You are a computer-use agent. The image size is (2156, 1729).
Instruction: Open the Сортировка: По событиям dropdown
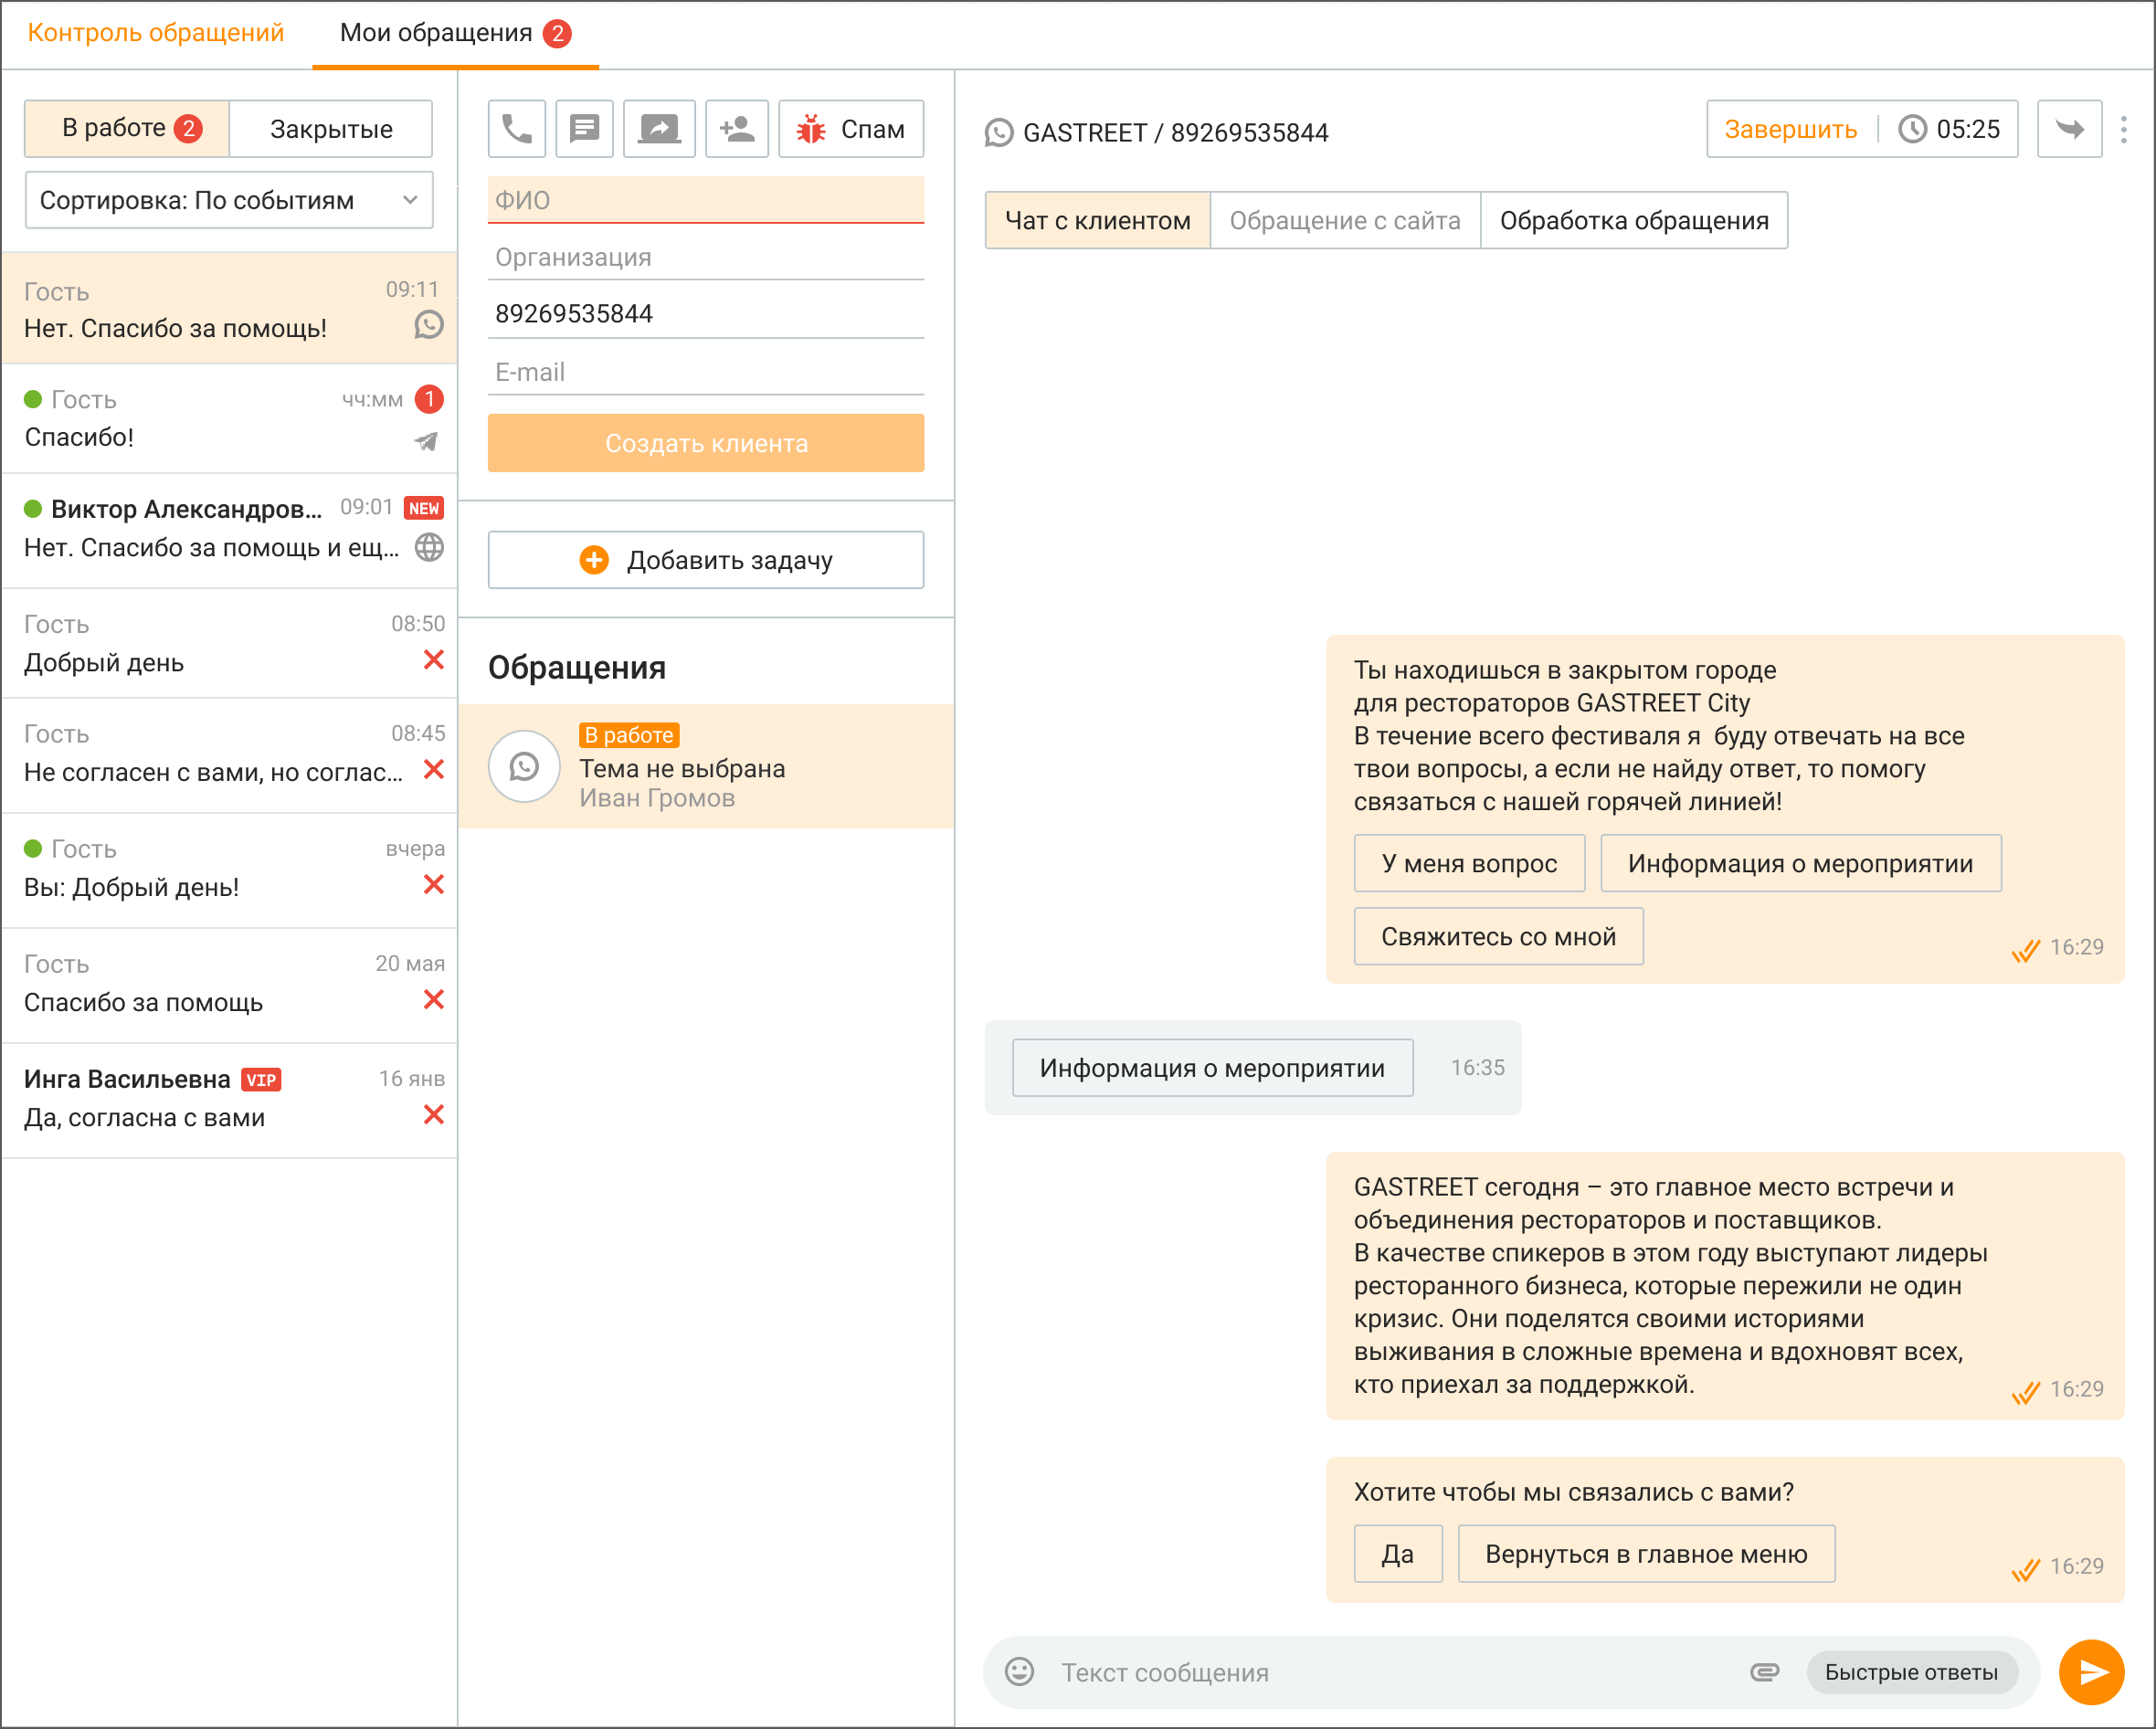pos(229,200)
